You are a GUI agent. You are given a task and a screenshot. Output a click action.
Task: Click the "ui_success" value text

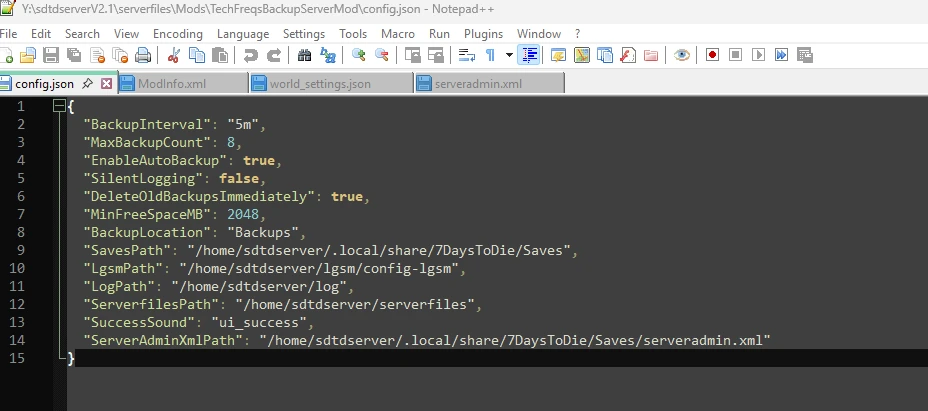click(x=259, y=322)
